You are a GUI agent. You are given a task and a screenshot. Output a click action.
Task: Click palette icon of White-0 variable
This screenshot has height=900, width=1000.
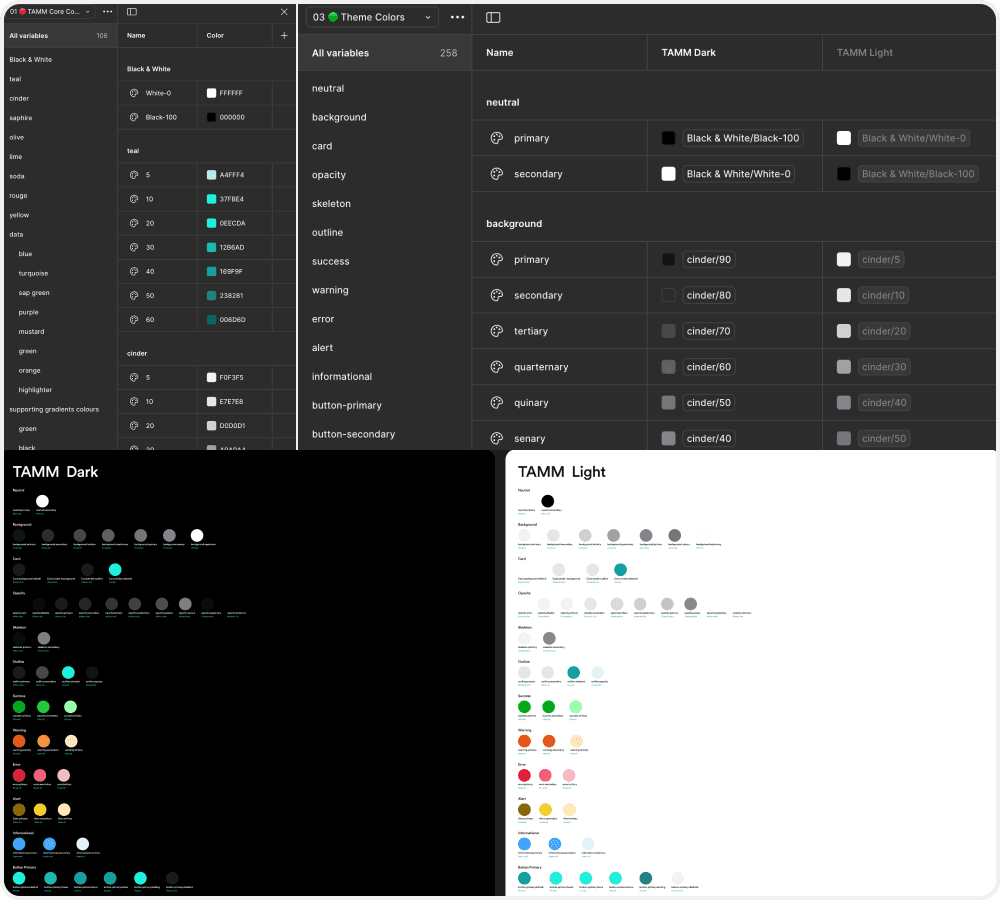pos(134,93)
